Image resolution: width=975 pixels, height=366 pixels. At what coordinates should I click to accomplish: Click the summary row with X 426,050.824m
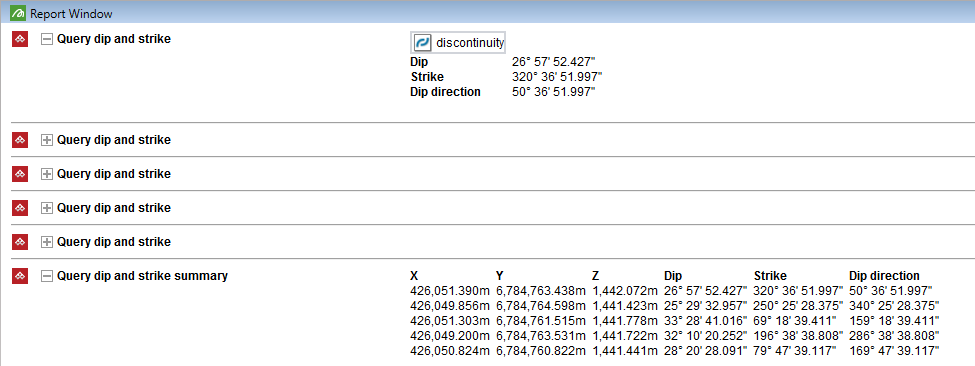point(675,351)
